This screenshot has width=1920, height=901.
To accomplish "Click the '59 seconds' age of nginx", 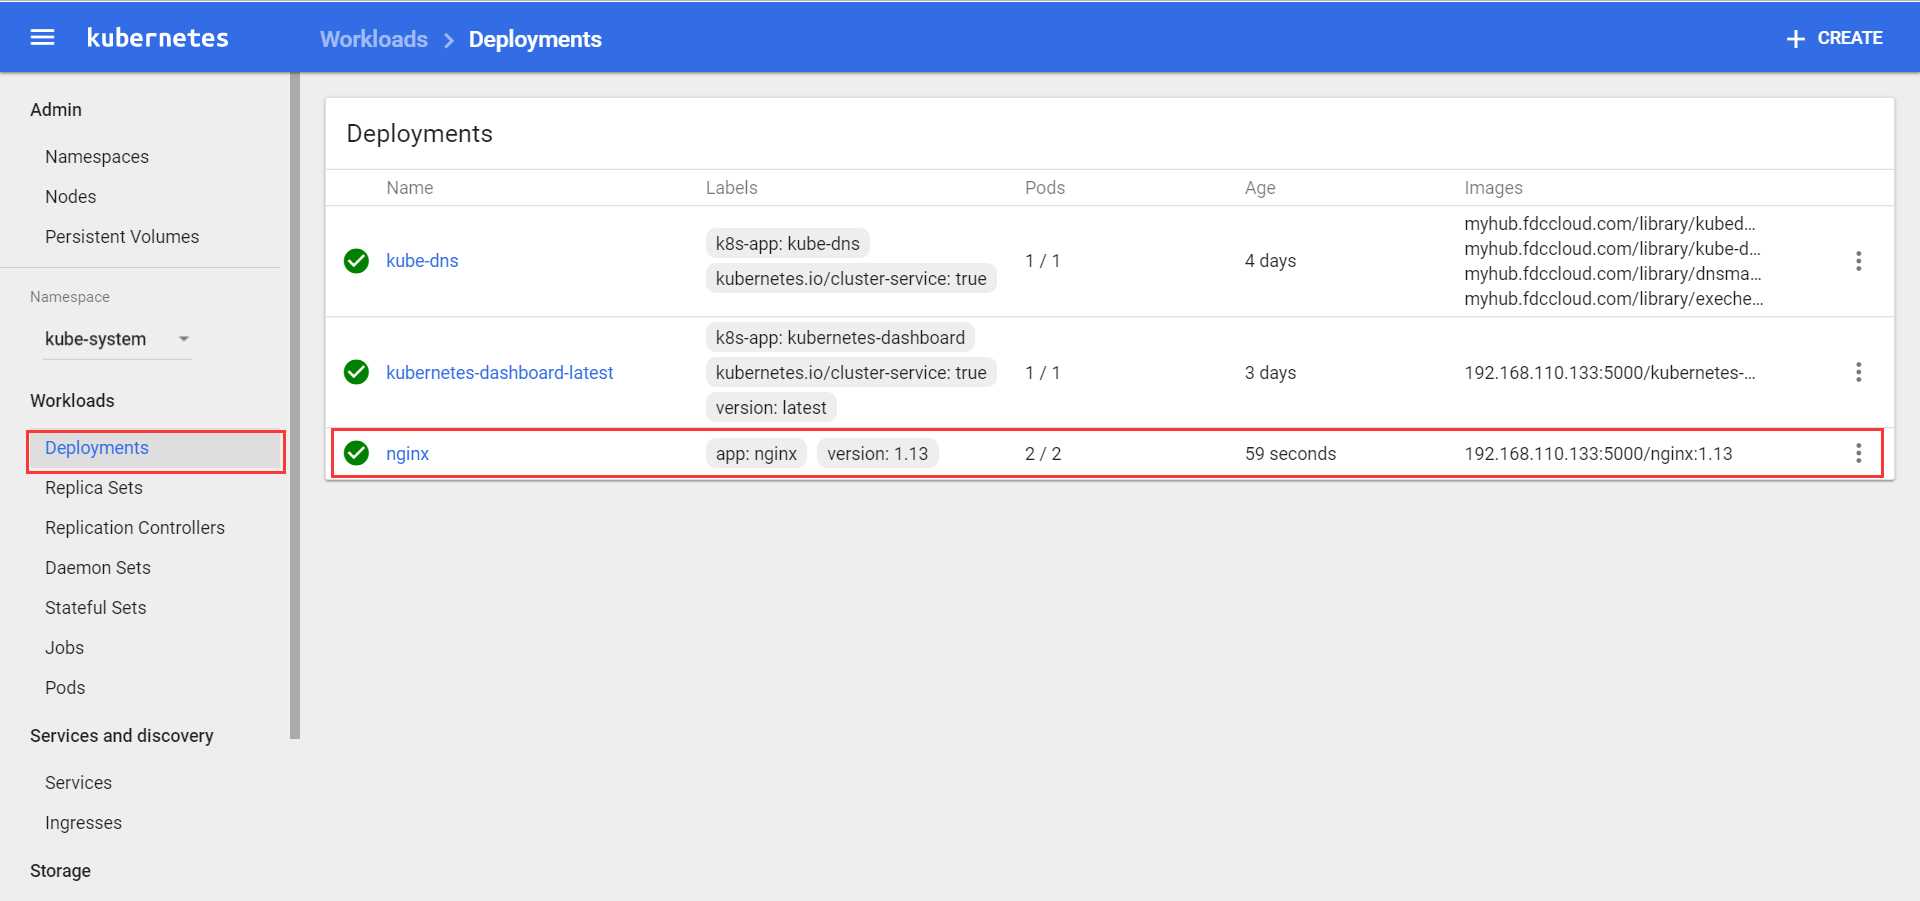I will coord(1290,454).
